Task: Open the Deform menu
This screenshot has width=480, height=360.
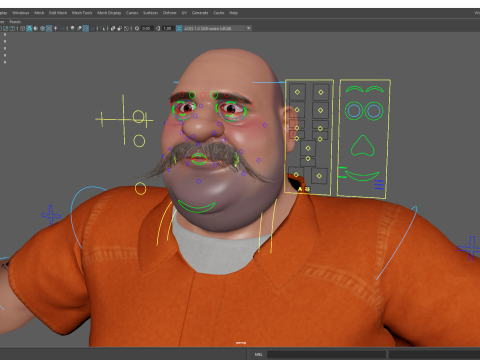Action: click(170, 13)
